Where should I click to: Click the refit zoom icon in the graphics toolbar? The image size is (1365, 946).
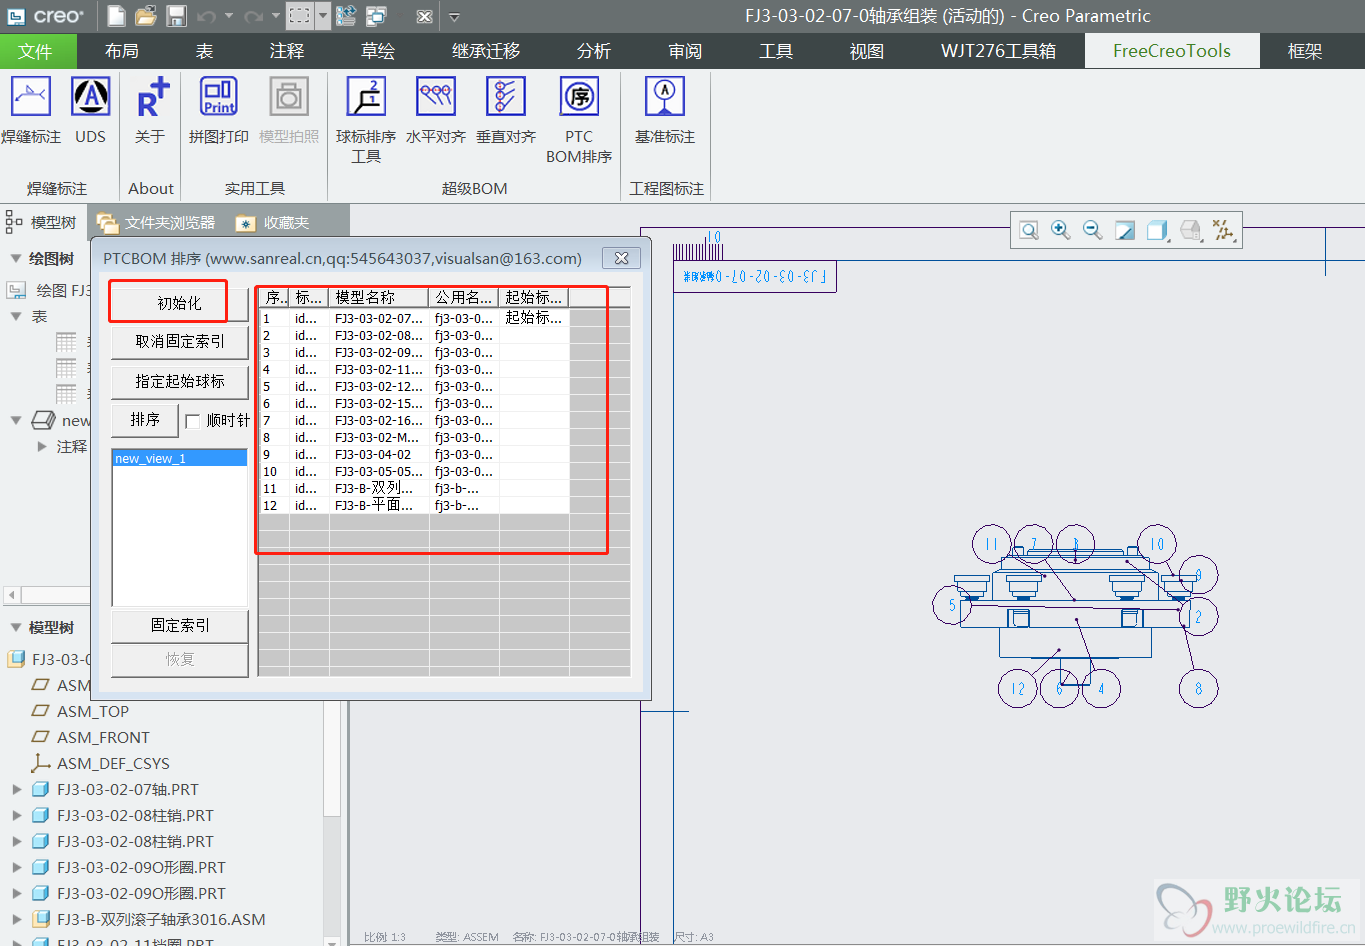(1029, 231)
